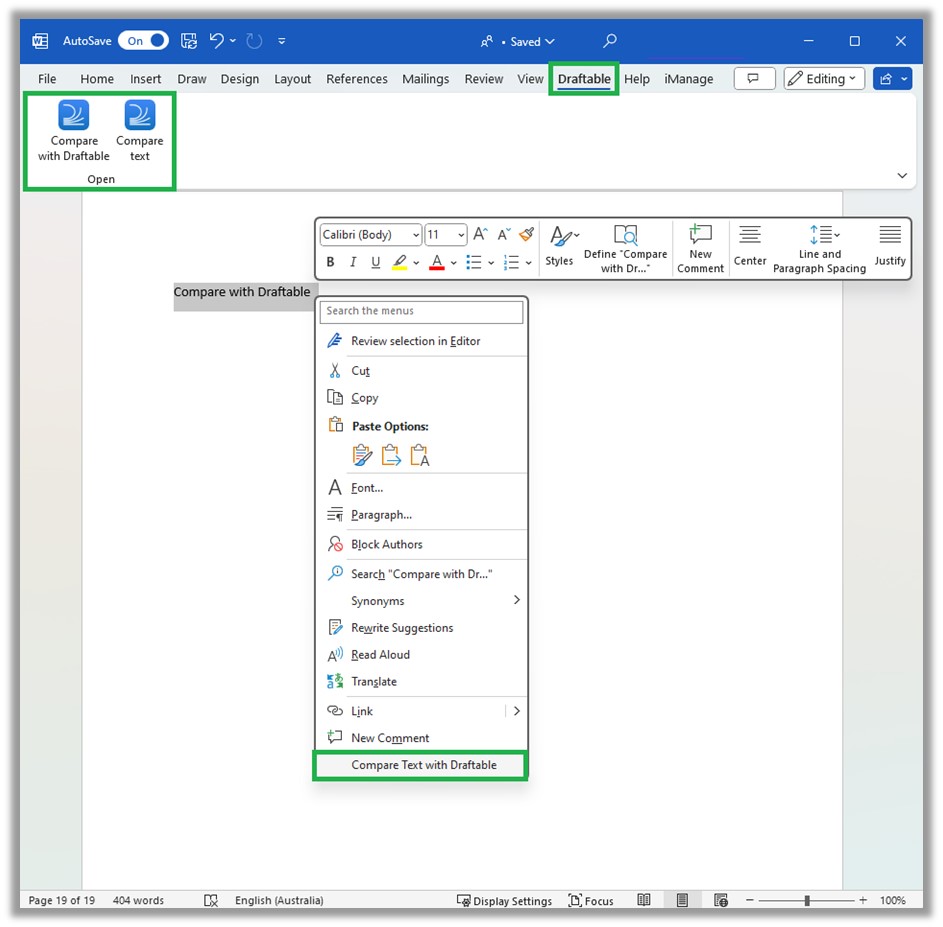943x927 pixels.
Task: Choose Cut from the context menu
Action: click(421, 371)
